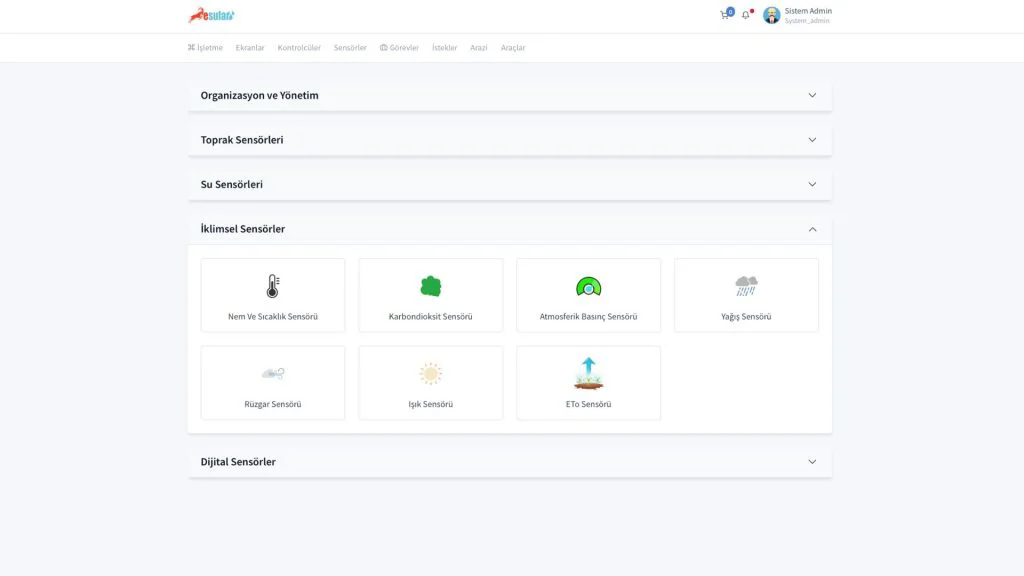The image size is (1024, 576).
Task: Click the notification bell icon
Action: point(745,15)
